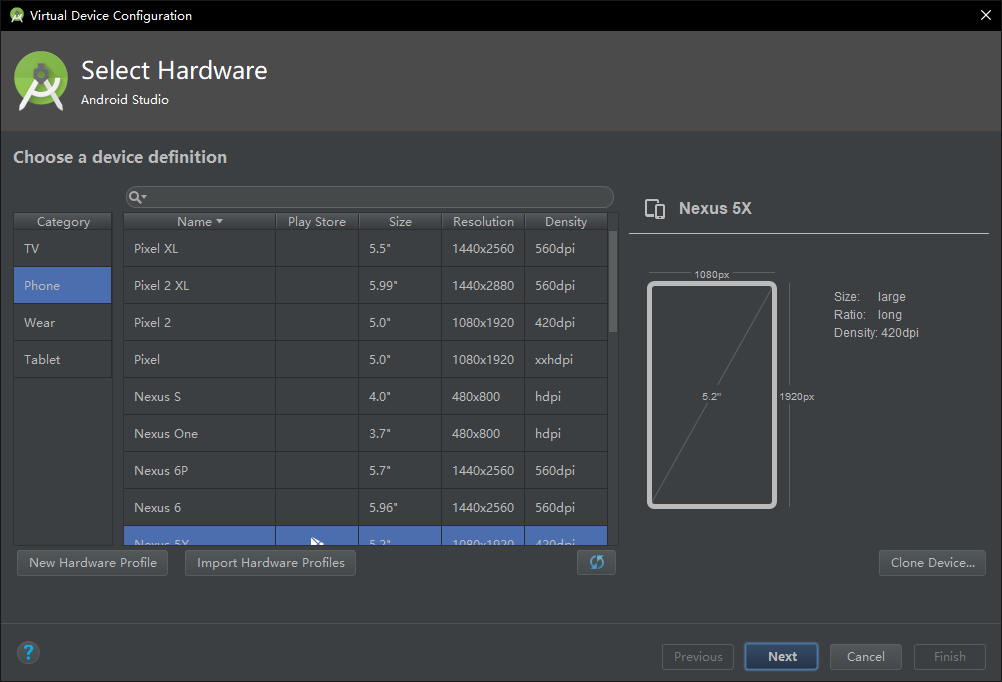Select the Pixel XL device row
Screen dimensions: 1002x682
click(x=365, y=249)
